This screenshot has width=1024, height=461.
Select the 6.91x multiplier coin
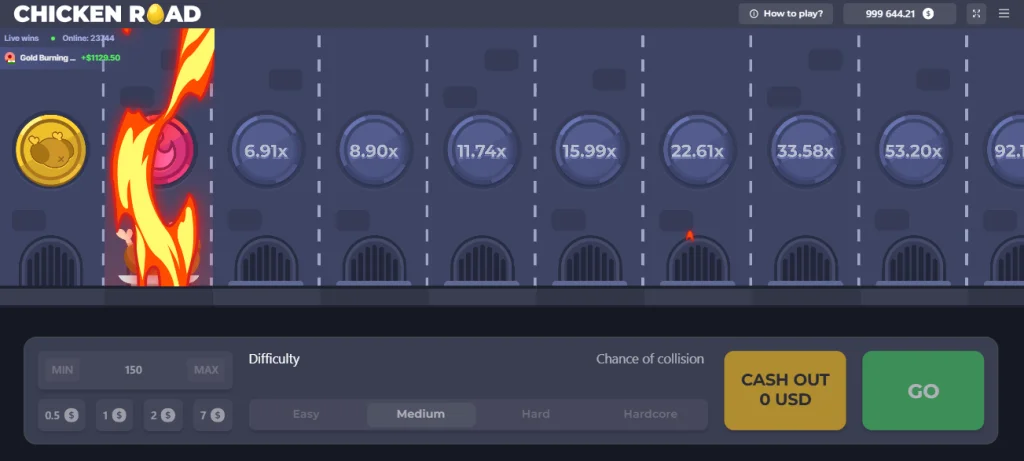click(266, 151)
